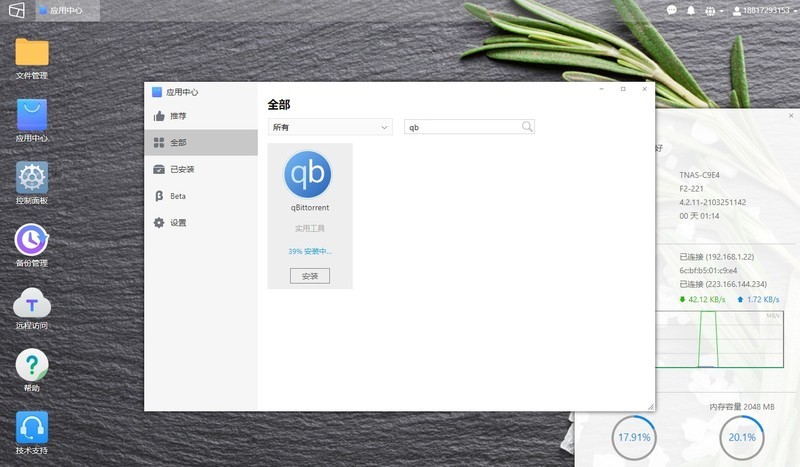Screen dimensions: 800x467
Task: Open the messages chat bubble icon
Action: point(671,10)
